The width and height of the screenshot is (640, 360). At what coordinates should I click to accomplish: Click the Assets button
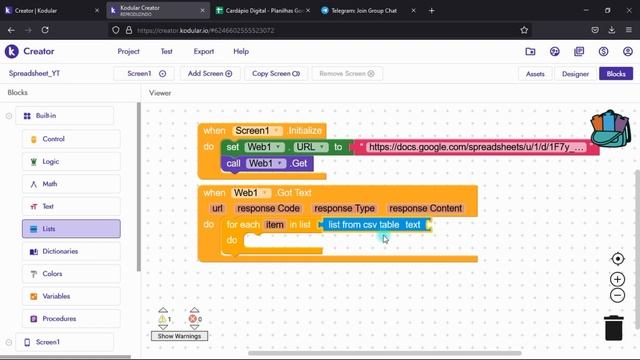click(535, 74)
